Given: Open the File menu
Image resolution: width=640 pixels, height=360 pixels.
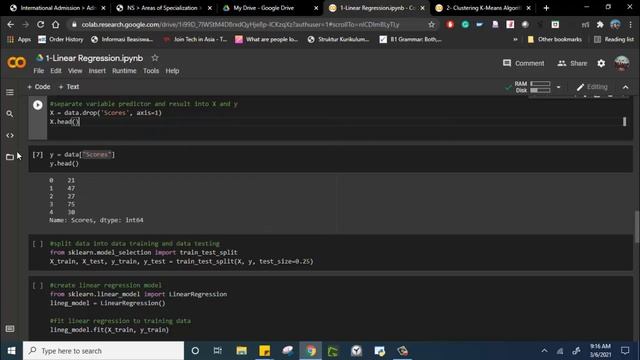Looking at the screenshot, I should (x=38, y=71).
